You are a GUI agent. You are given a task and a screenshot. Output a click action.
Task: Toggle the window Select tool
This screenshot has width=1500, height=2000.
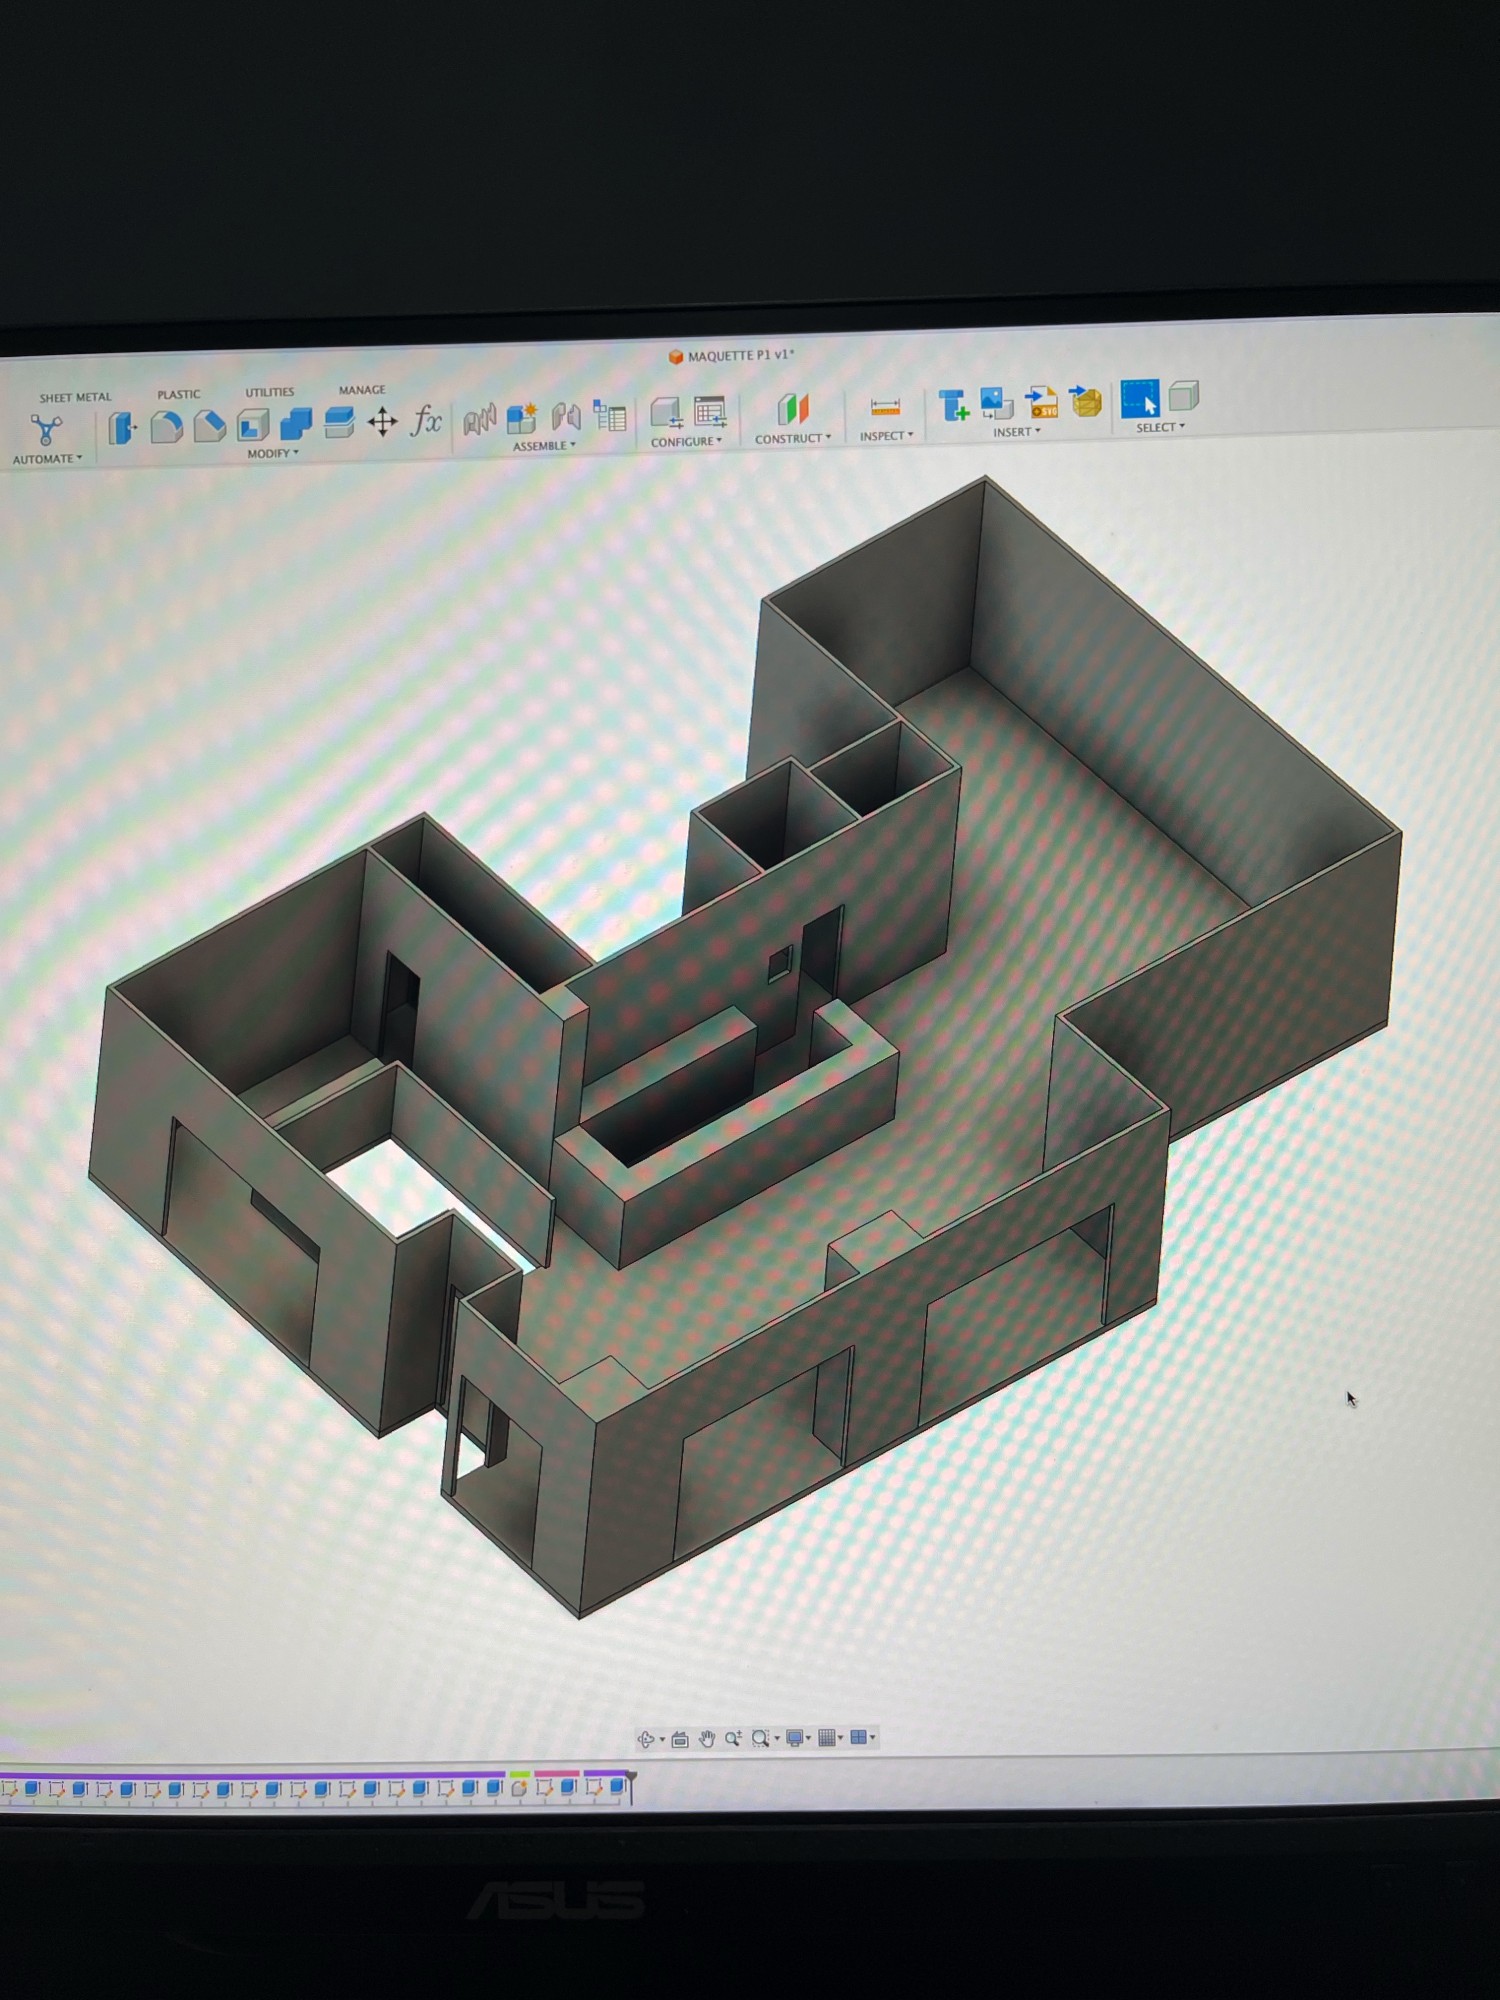1139,399
